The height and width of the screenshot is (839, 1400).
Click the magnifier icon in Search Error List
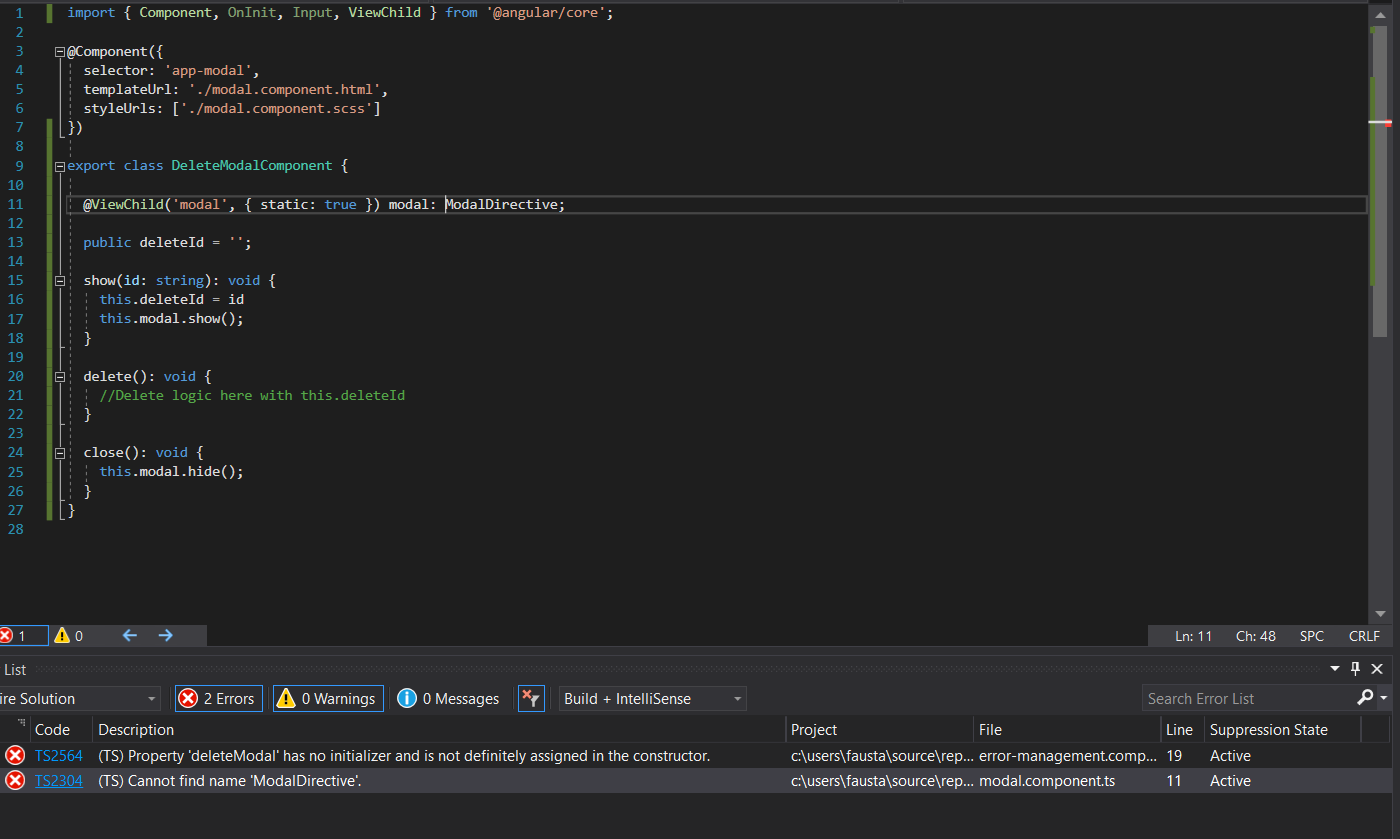(1365, 698)
